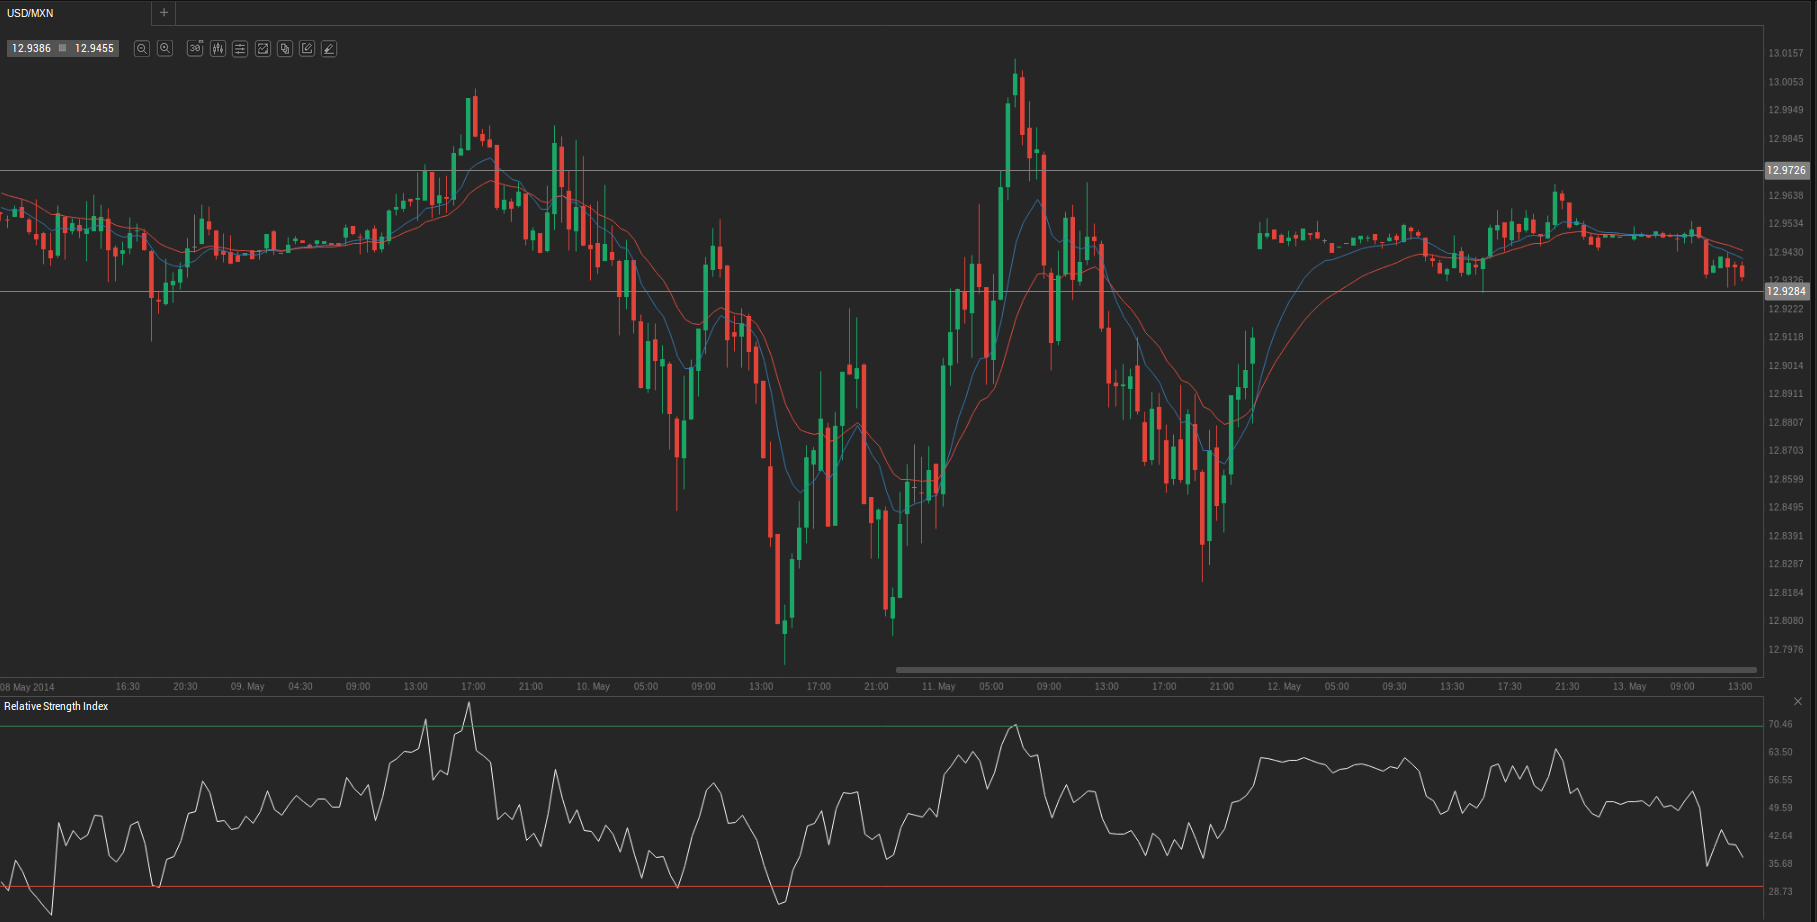
Task: Add a new chart tab with plus
Action: (164, 13)
